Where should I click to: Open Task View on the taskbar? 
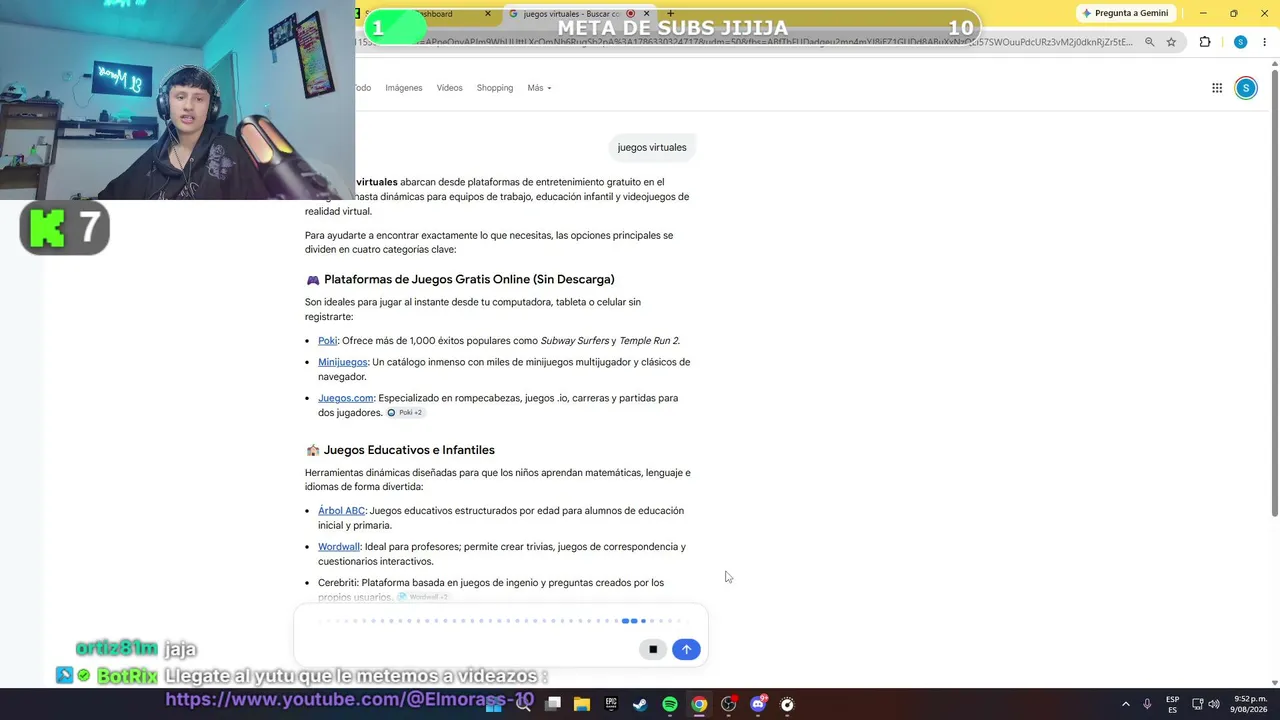[x=553, y=704]
